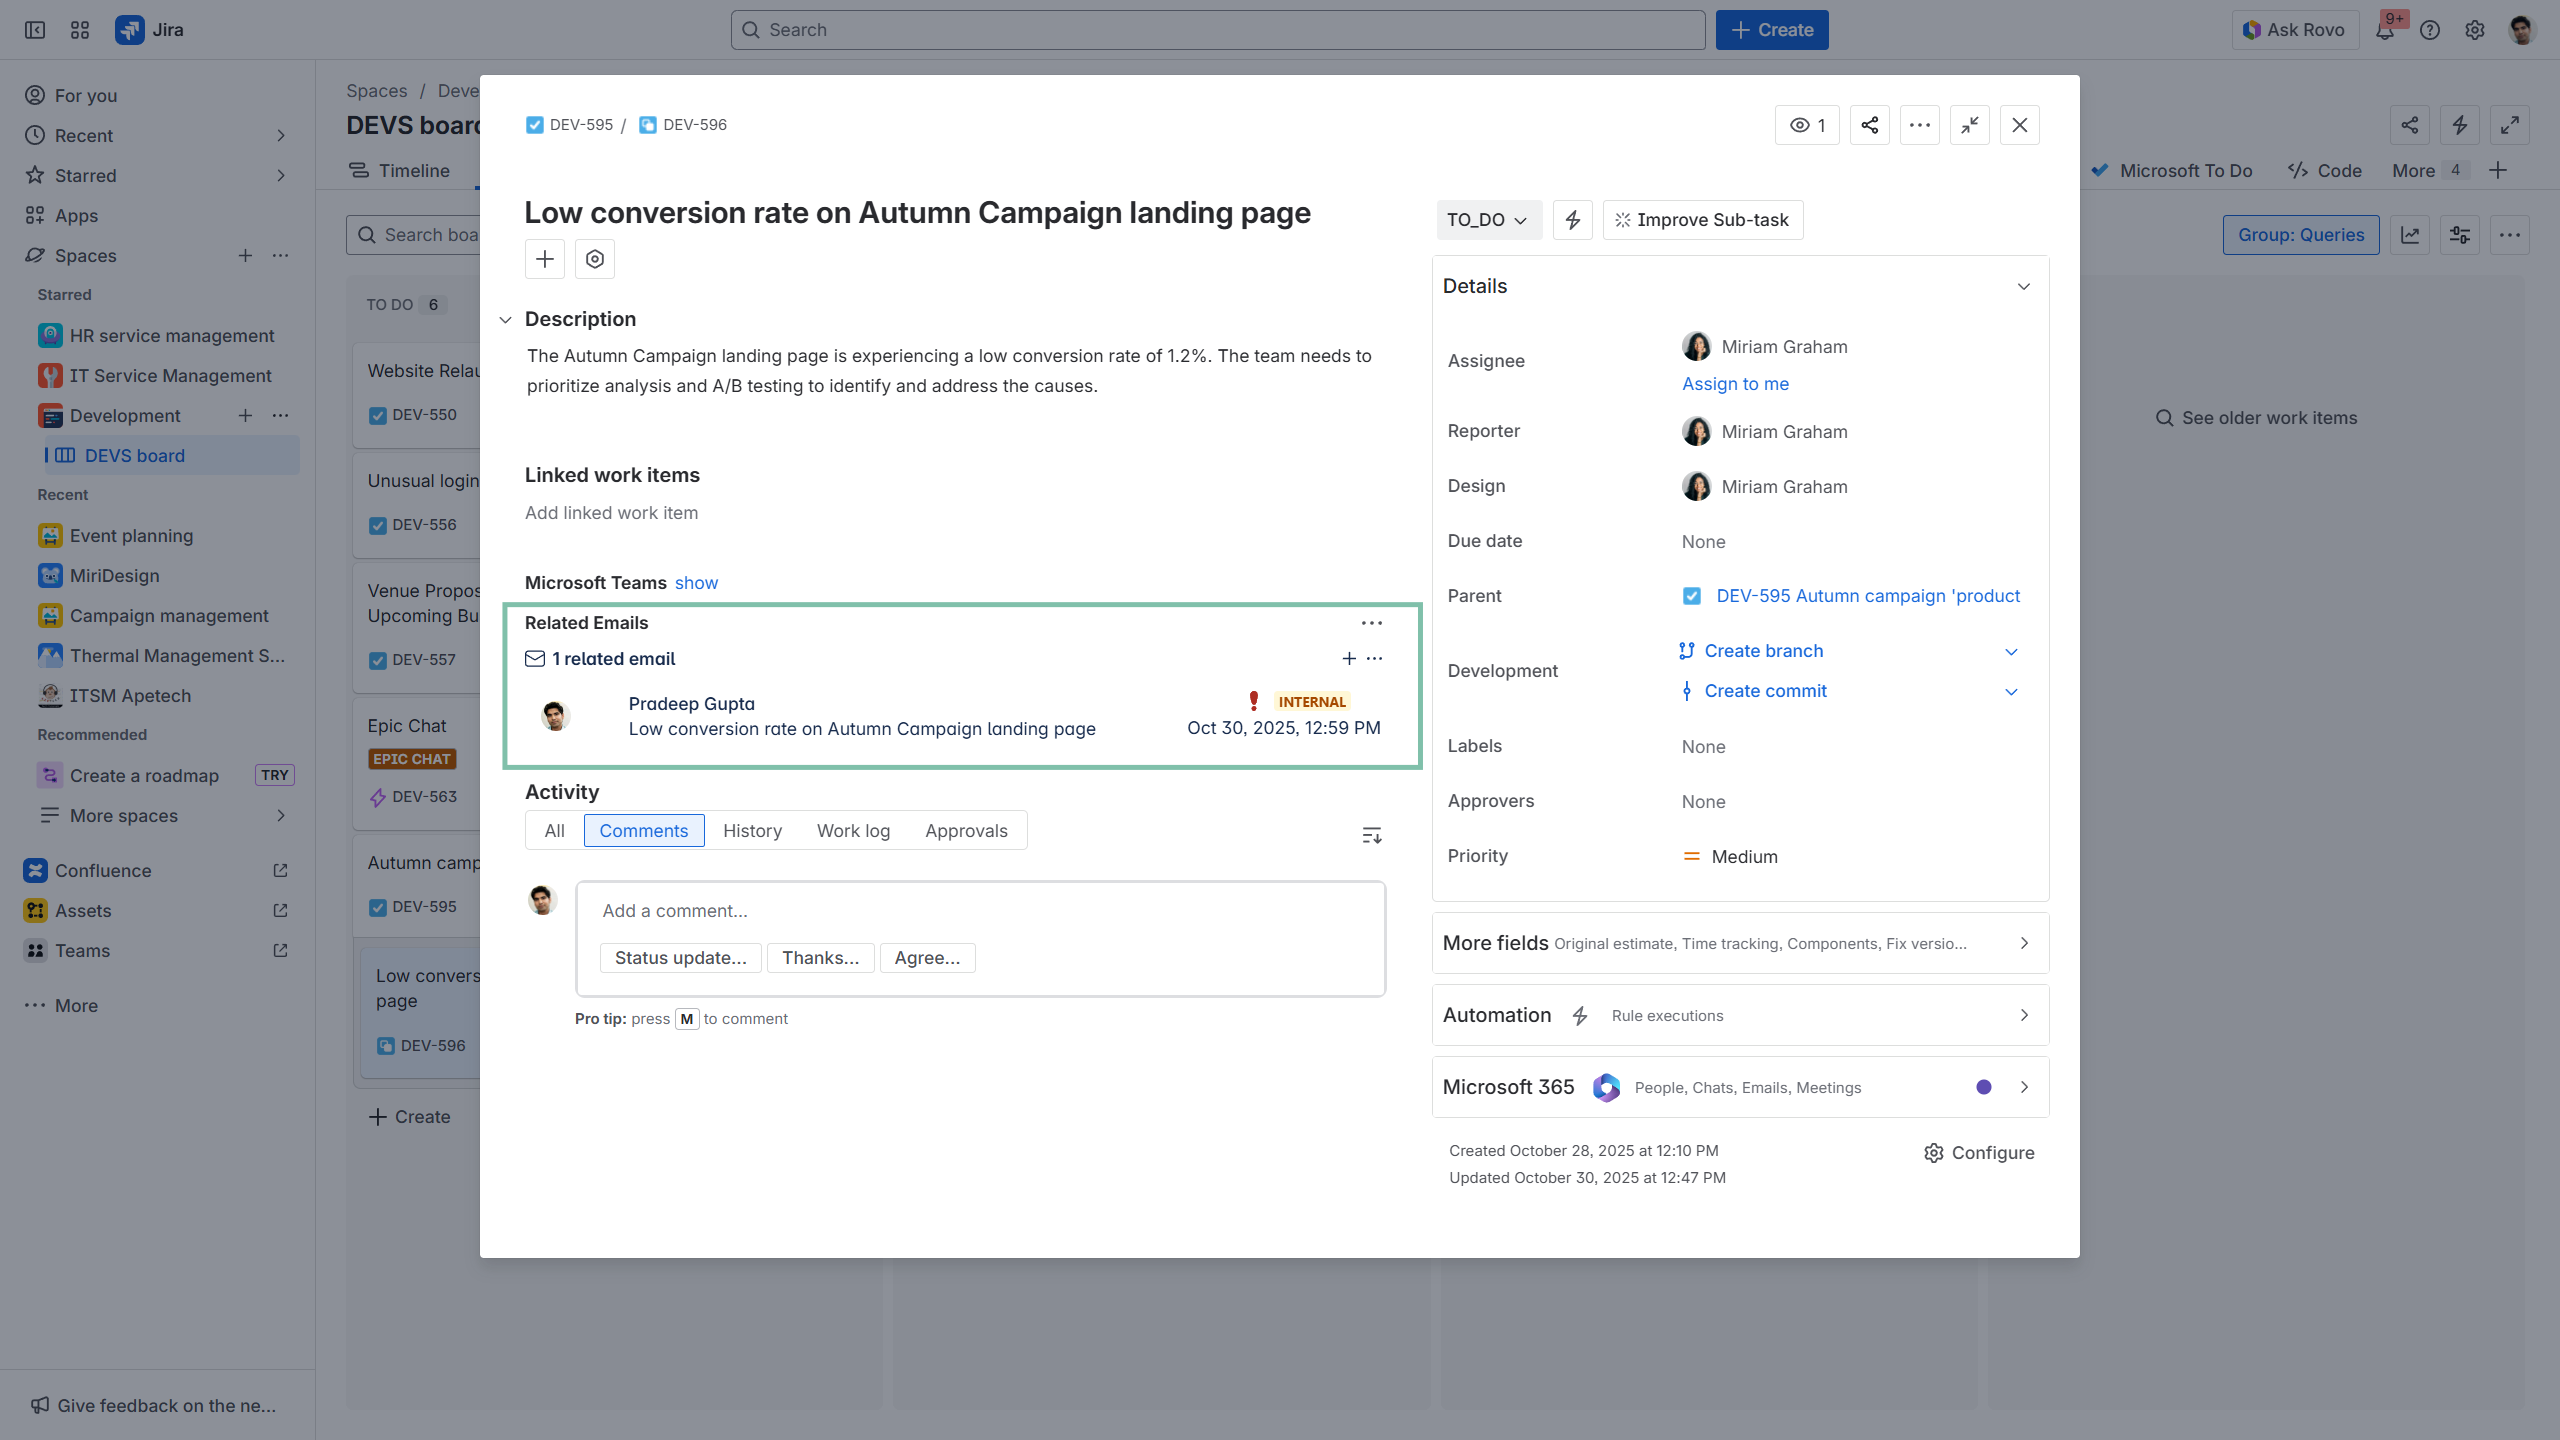2560x1440 pixels.
Task: Click the automation lightning icon beside TO_DO
Action: pyautogui.click(x=1572, y=220)
